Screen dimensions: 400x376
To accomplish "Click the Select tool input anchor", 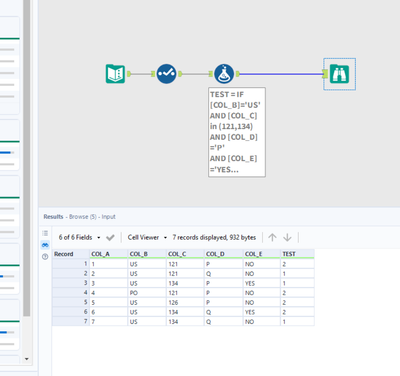I will click(x=153, y=74).
